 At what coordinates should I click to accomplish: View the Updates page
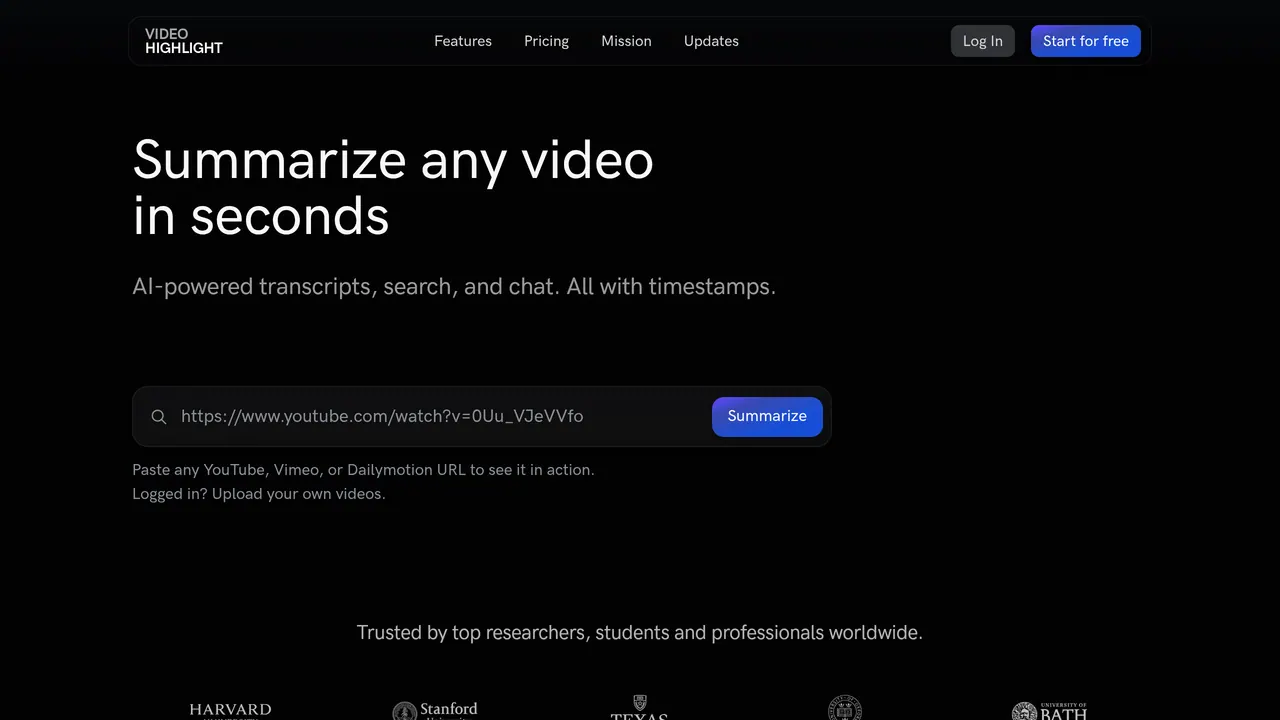pyautogui.click(x=711, y=41)
